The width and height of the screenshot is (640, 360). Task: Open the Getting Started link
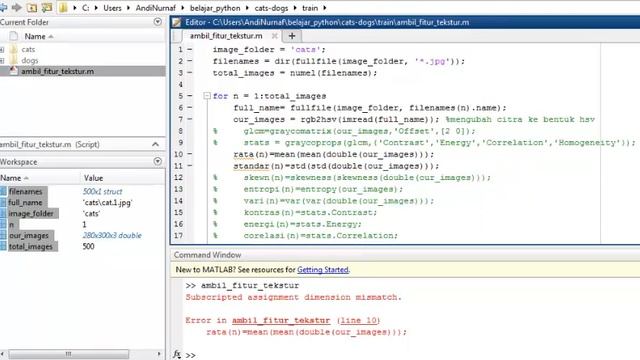click(322, 270)
